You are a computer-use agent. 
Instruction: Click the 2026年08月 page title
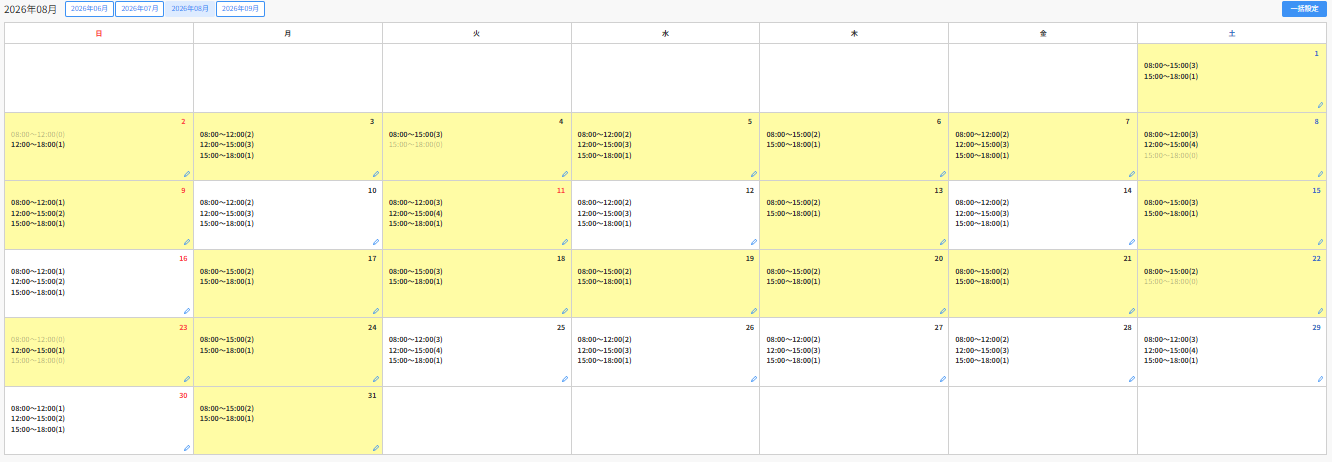[x=30, y=9]
